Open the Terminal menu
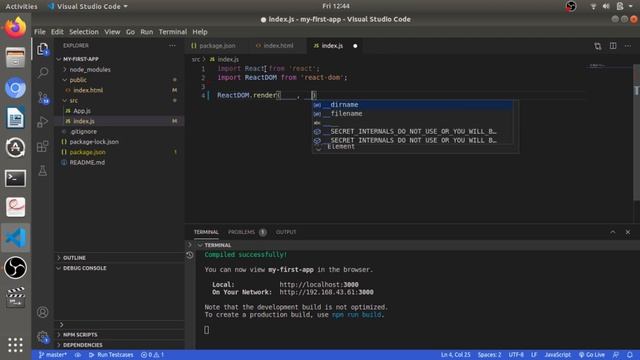The image size is (640, 360). tap(173, 32)
